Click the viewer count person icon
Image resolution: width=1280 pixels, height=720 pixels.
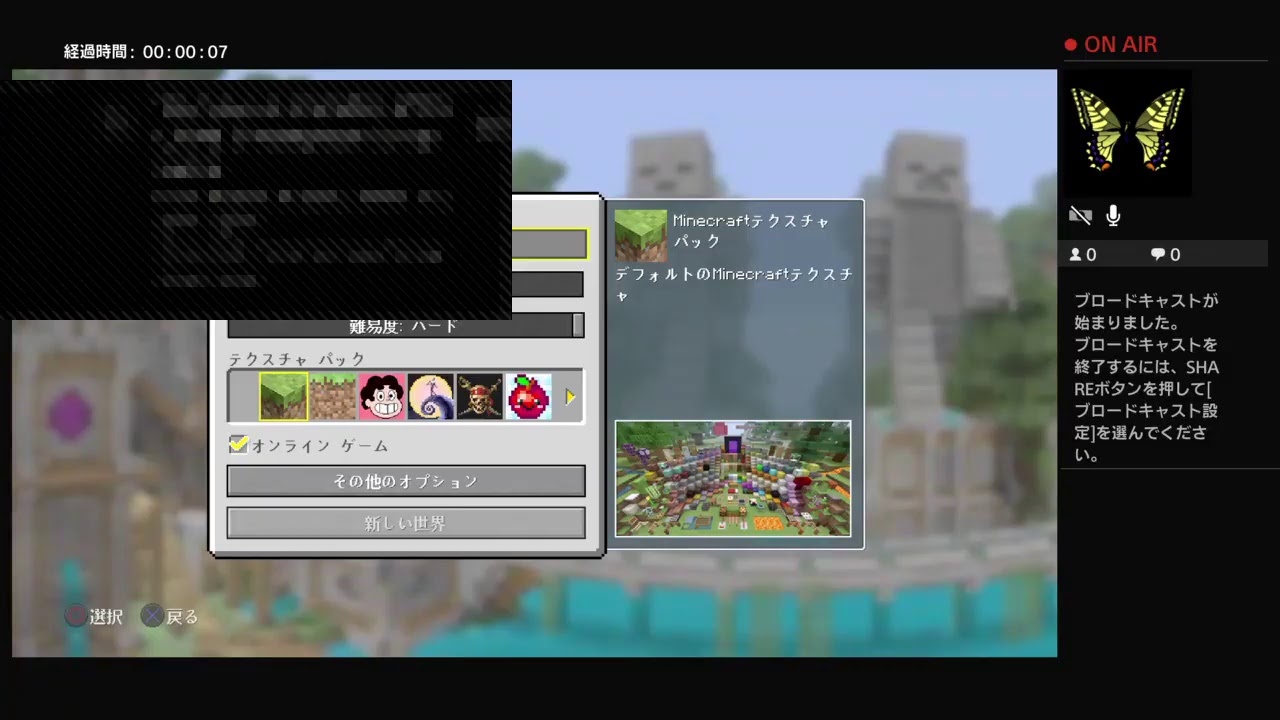coord(1076,255)
